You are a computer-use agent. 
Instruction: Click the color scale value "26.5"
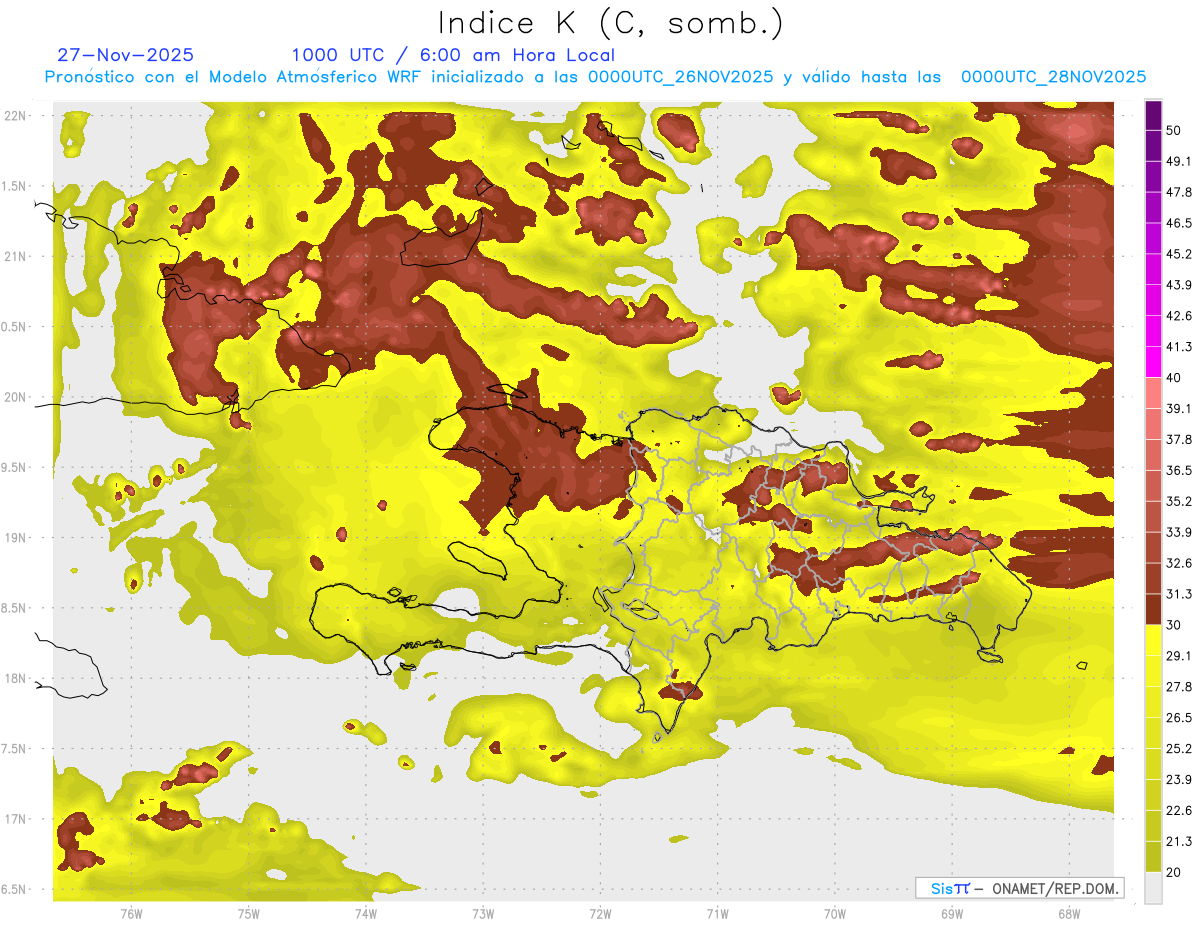[x=1179, y=718]
